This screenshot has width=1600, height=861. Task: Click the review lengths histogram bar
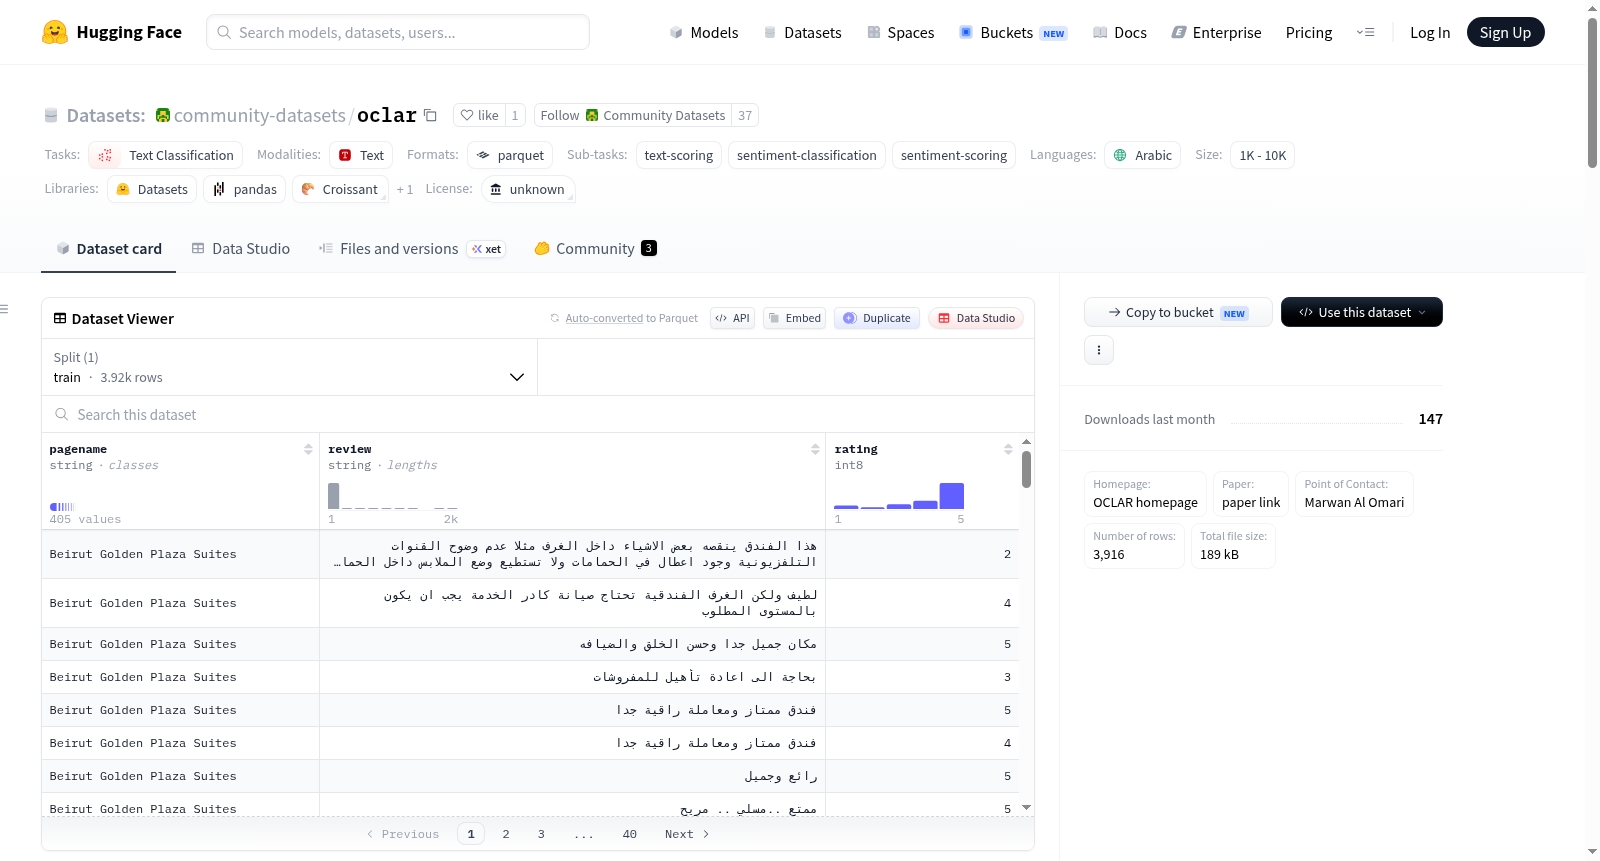[334, 496]
